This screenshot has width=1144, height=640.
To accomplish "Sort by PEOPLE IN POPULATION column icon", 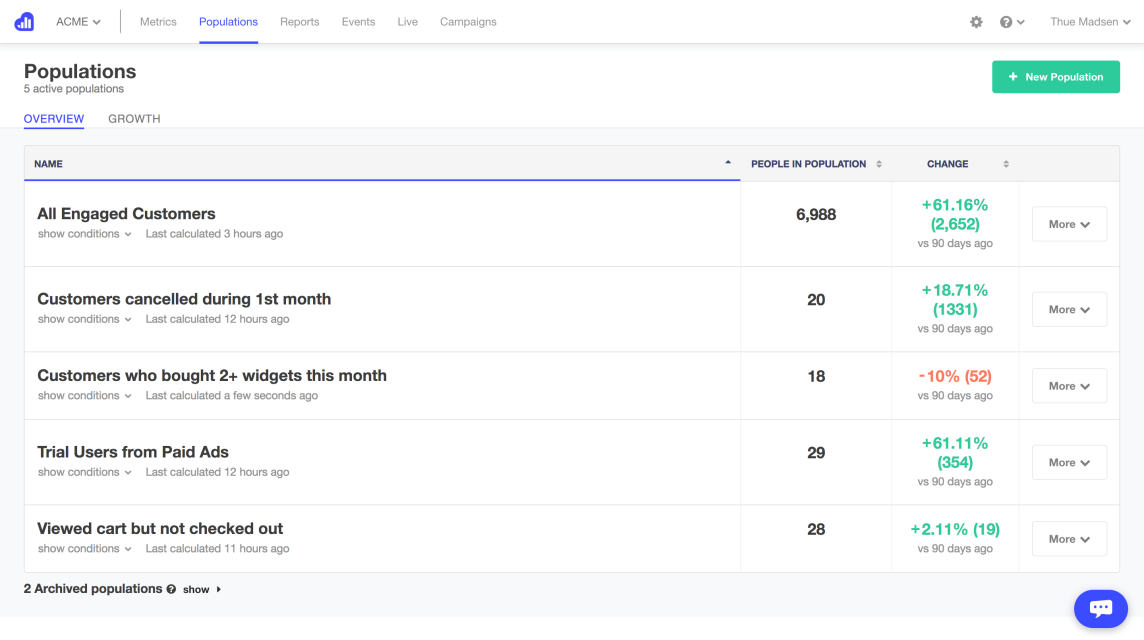I will click(x=879, y=163).
